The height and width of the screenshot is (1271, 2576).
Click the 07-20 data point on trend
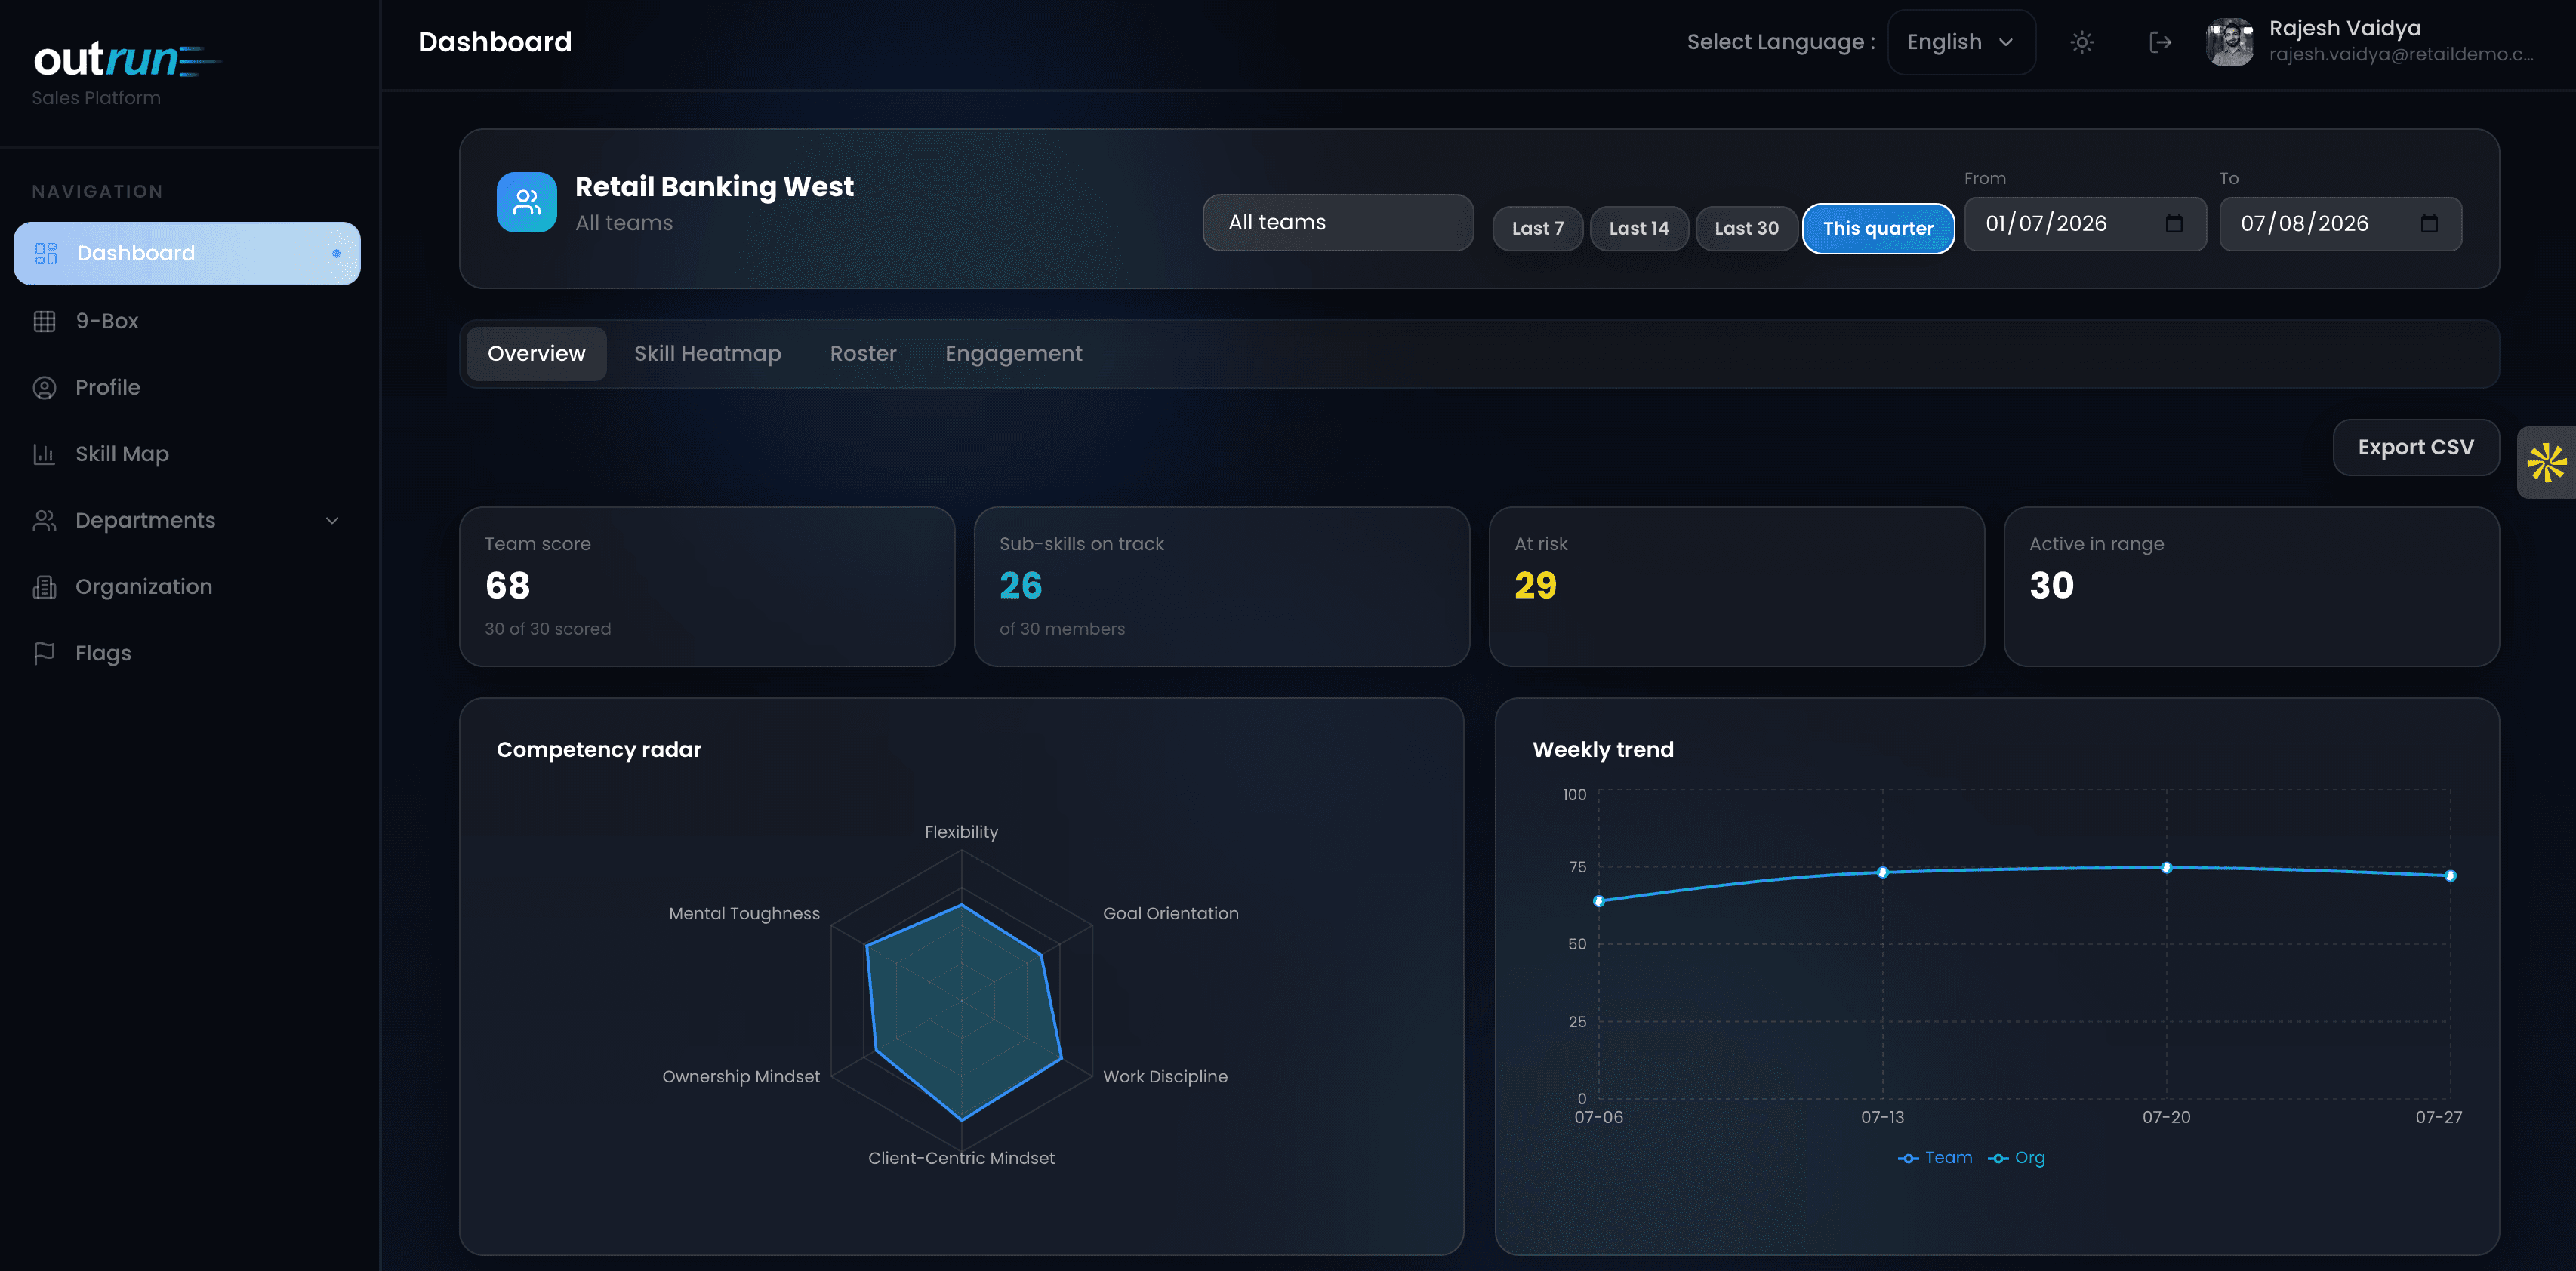coord(2166,868)
